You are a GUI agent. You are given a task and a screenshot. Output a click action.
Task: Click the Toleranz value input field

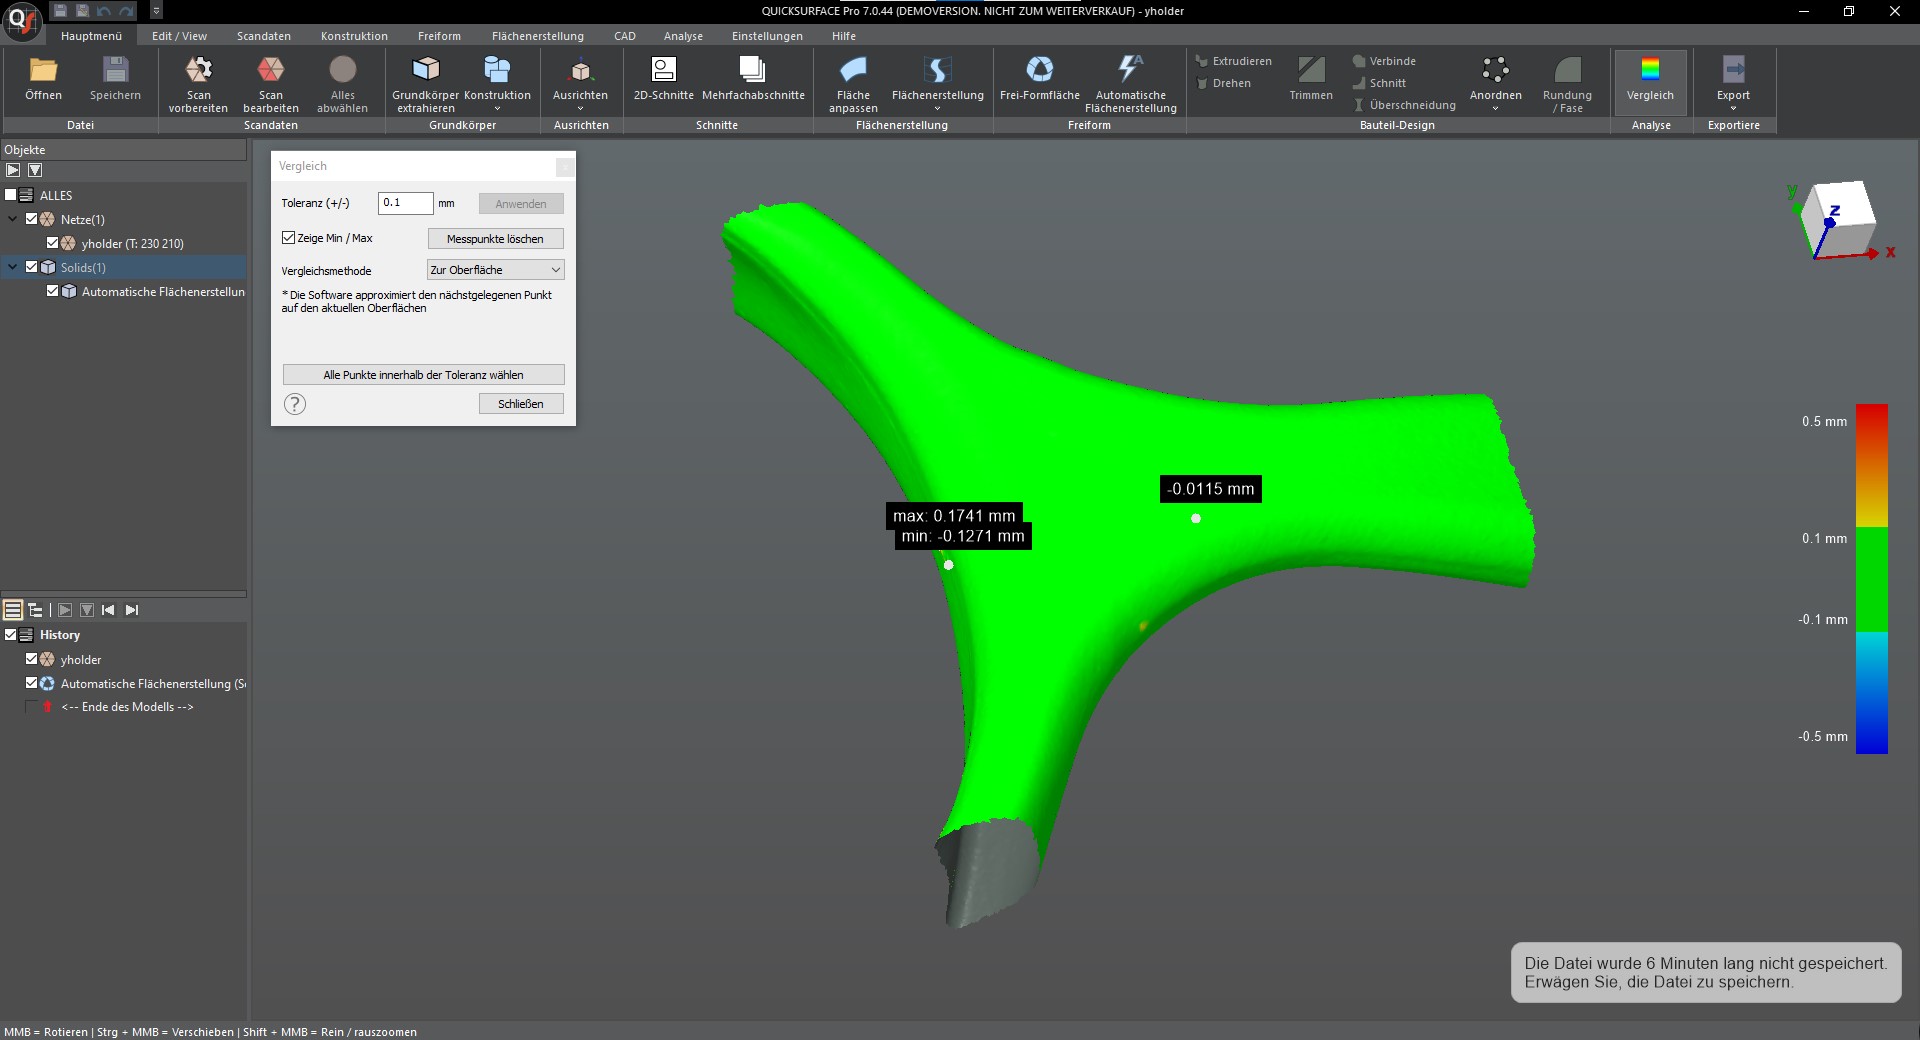405,203
